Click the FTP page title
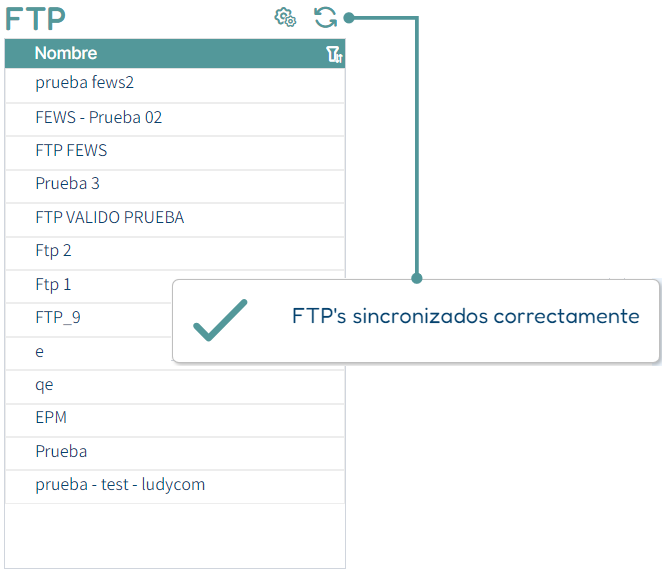 [x=35, y=19]
